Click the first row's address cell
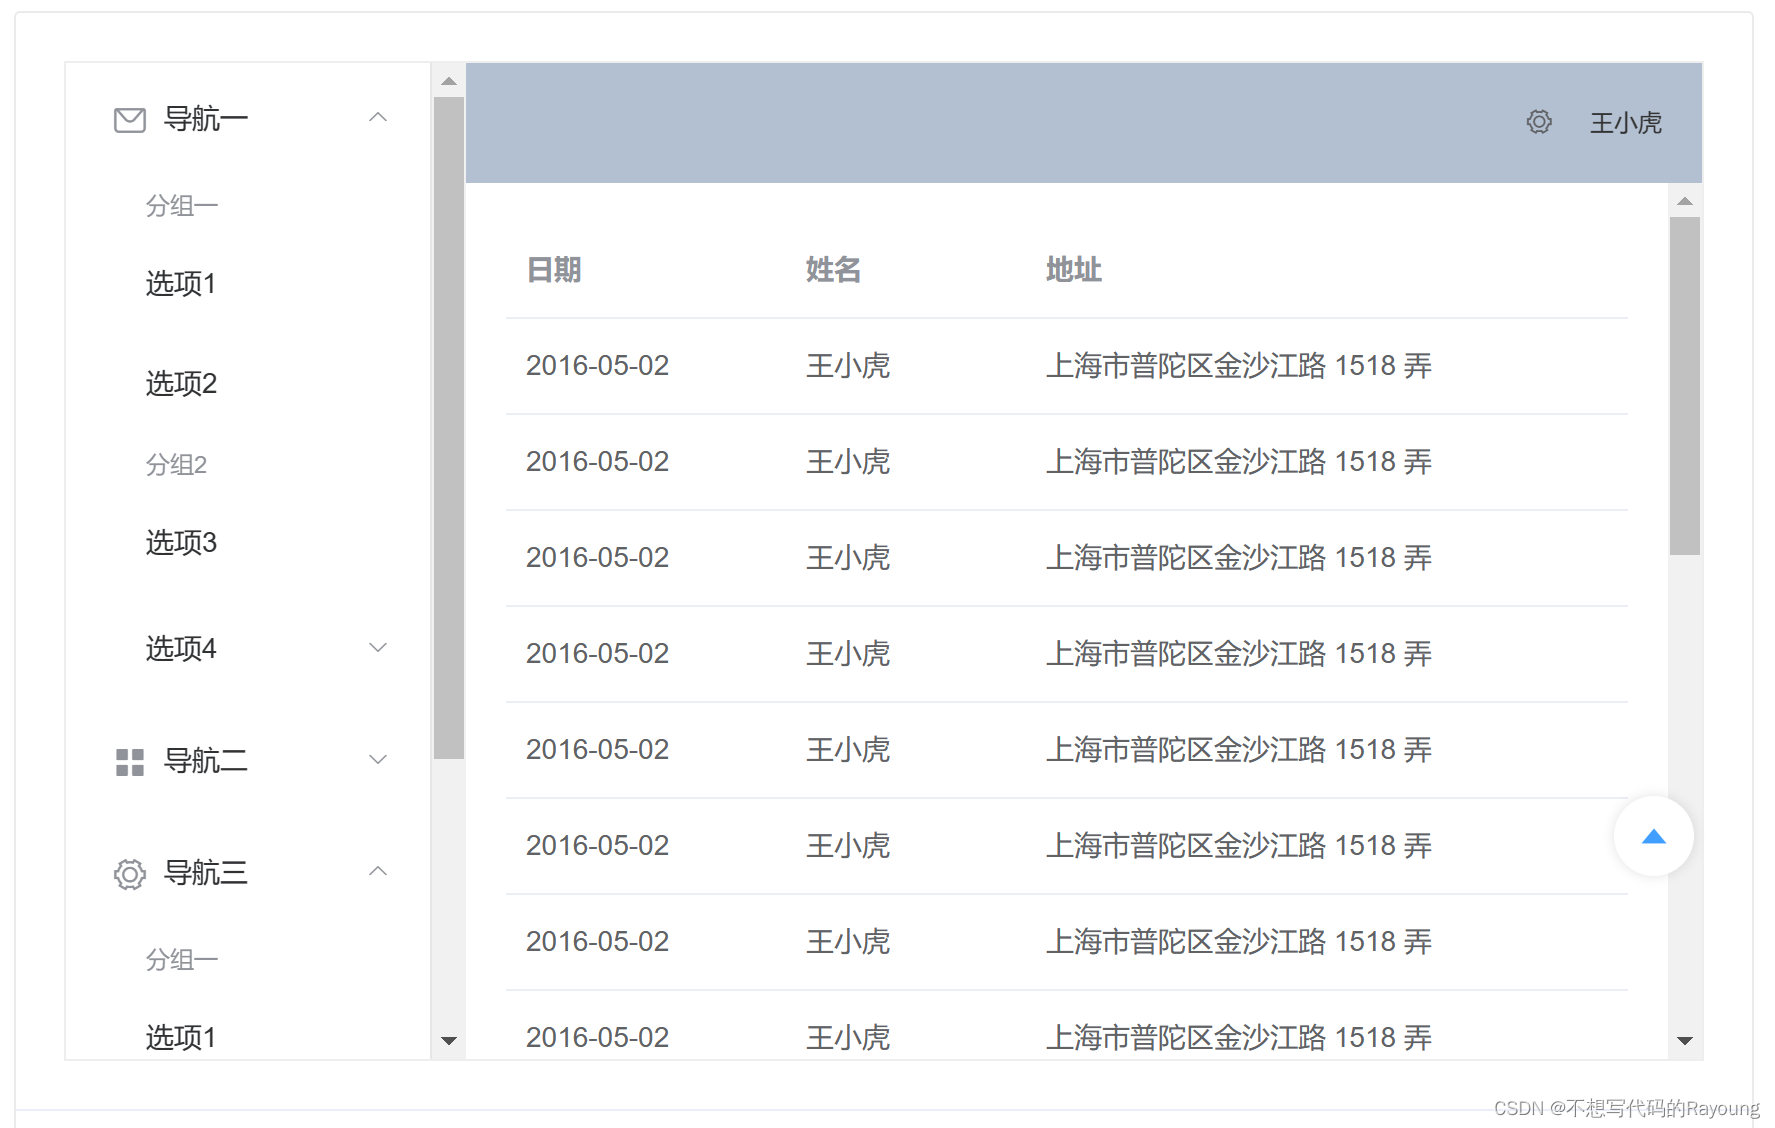The width and height of the screenshot is (1775, 1128). click(1239, 366)
